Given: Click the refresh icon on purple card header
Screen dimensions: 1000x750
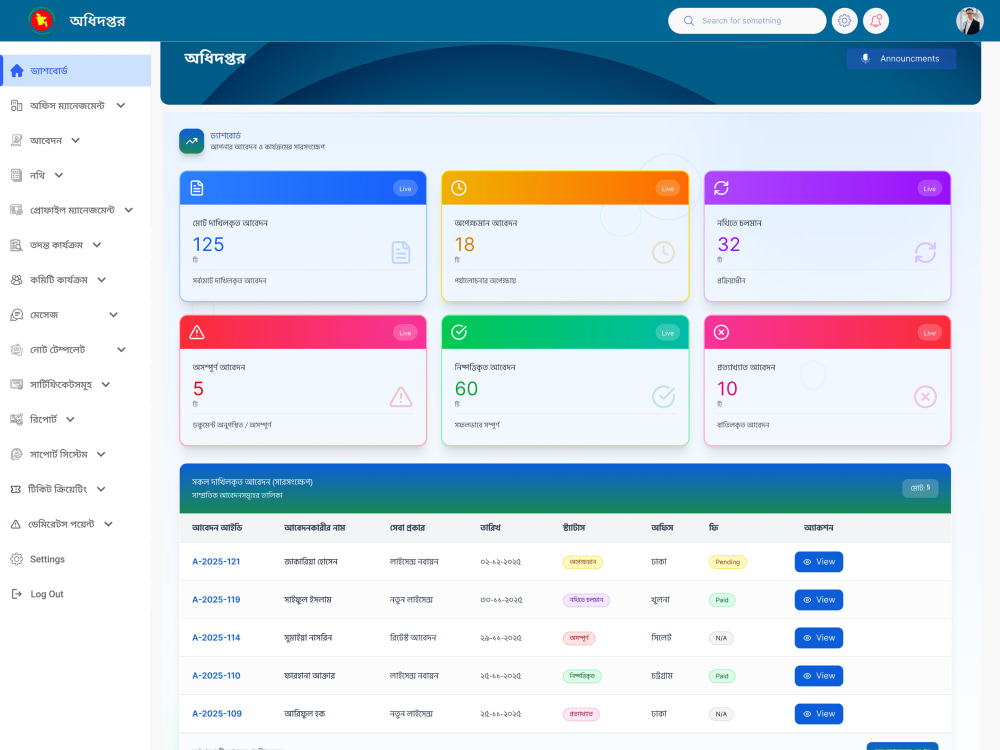Looking at the screenshot, I should click(x=721, y=188).
